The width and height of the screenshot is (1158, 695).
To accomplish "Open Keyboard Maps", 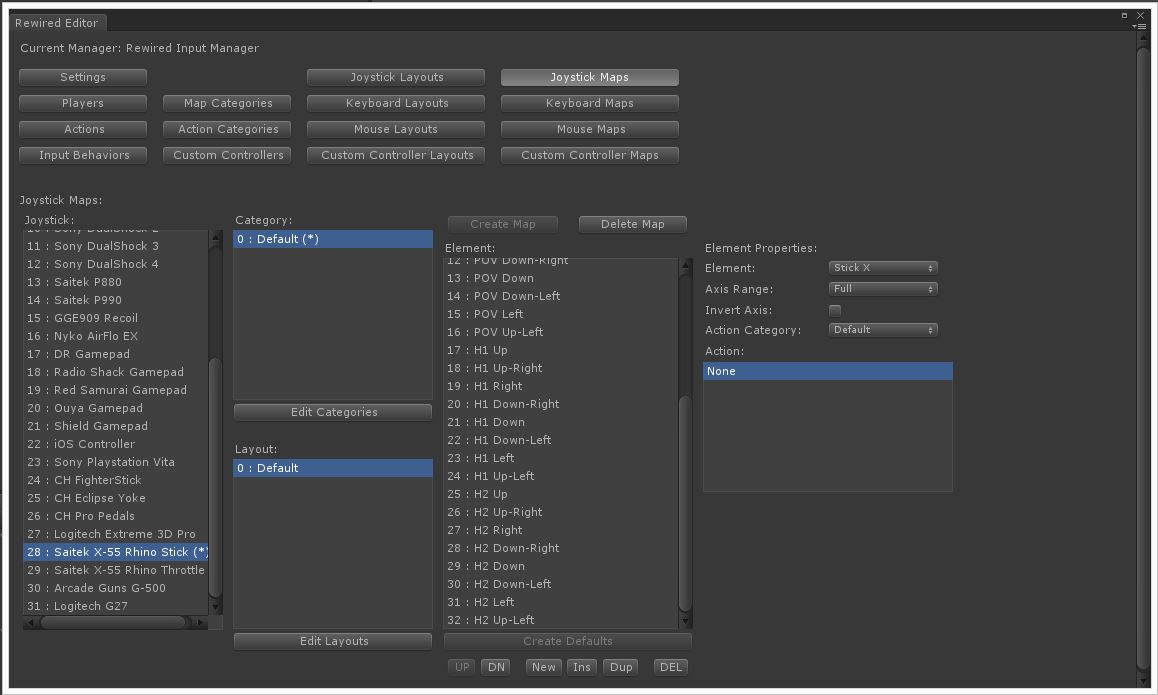I will (589, 103).
